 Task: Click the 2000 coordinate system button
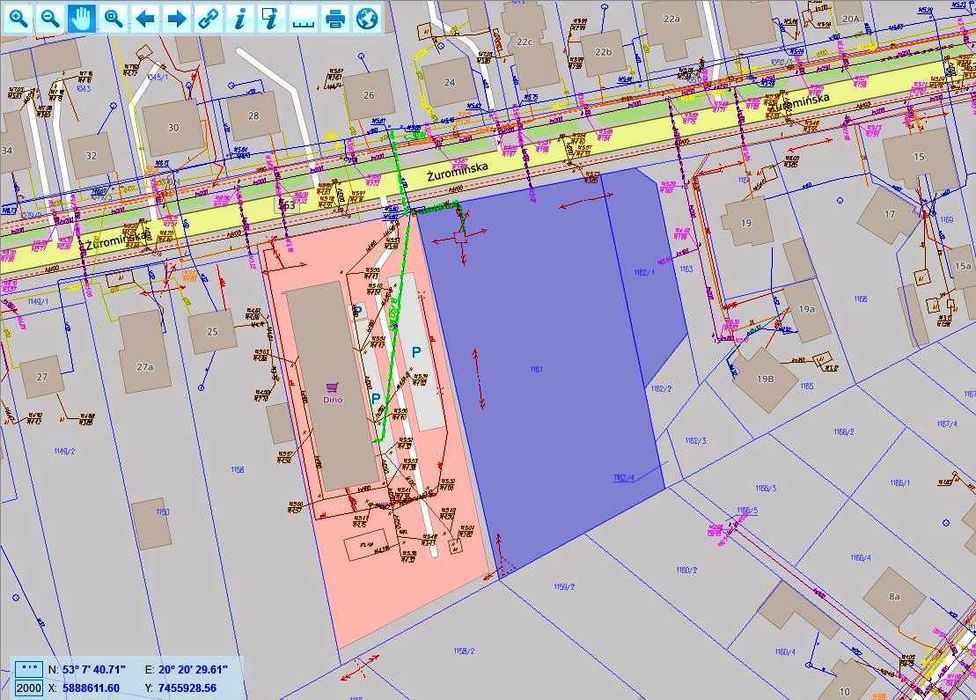[29, 688]
